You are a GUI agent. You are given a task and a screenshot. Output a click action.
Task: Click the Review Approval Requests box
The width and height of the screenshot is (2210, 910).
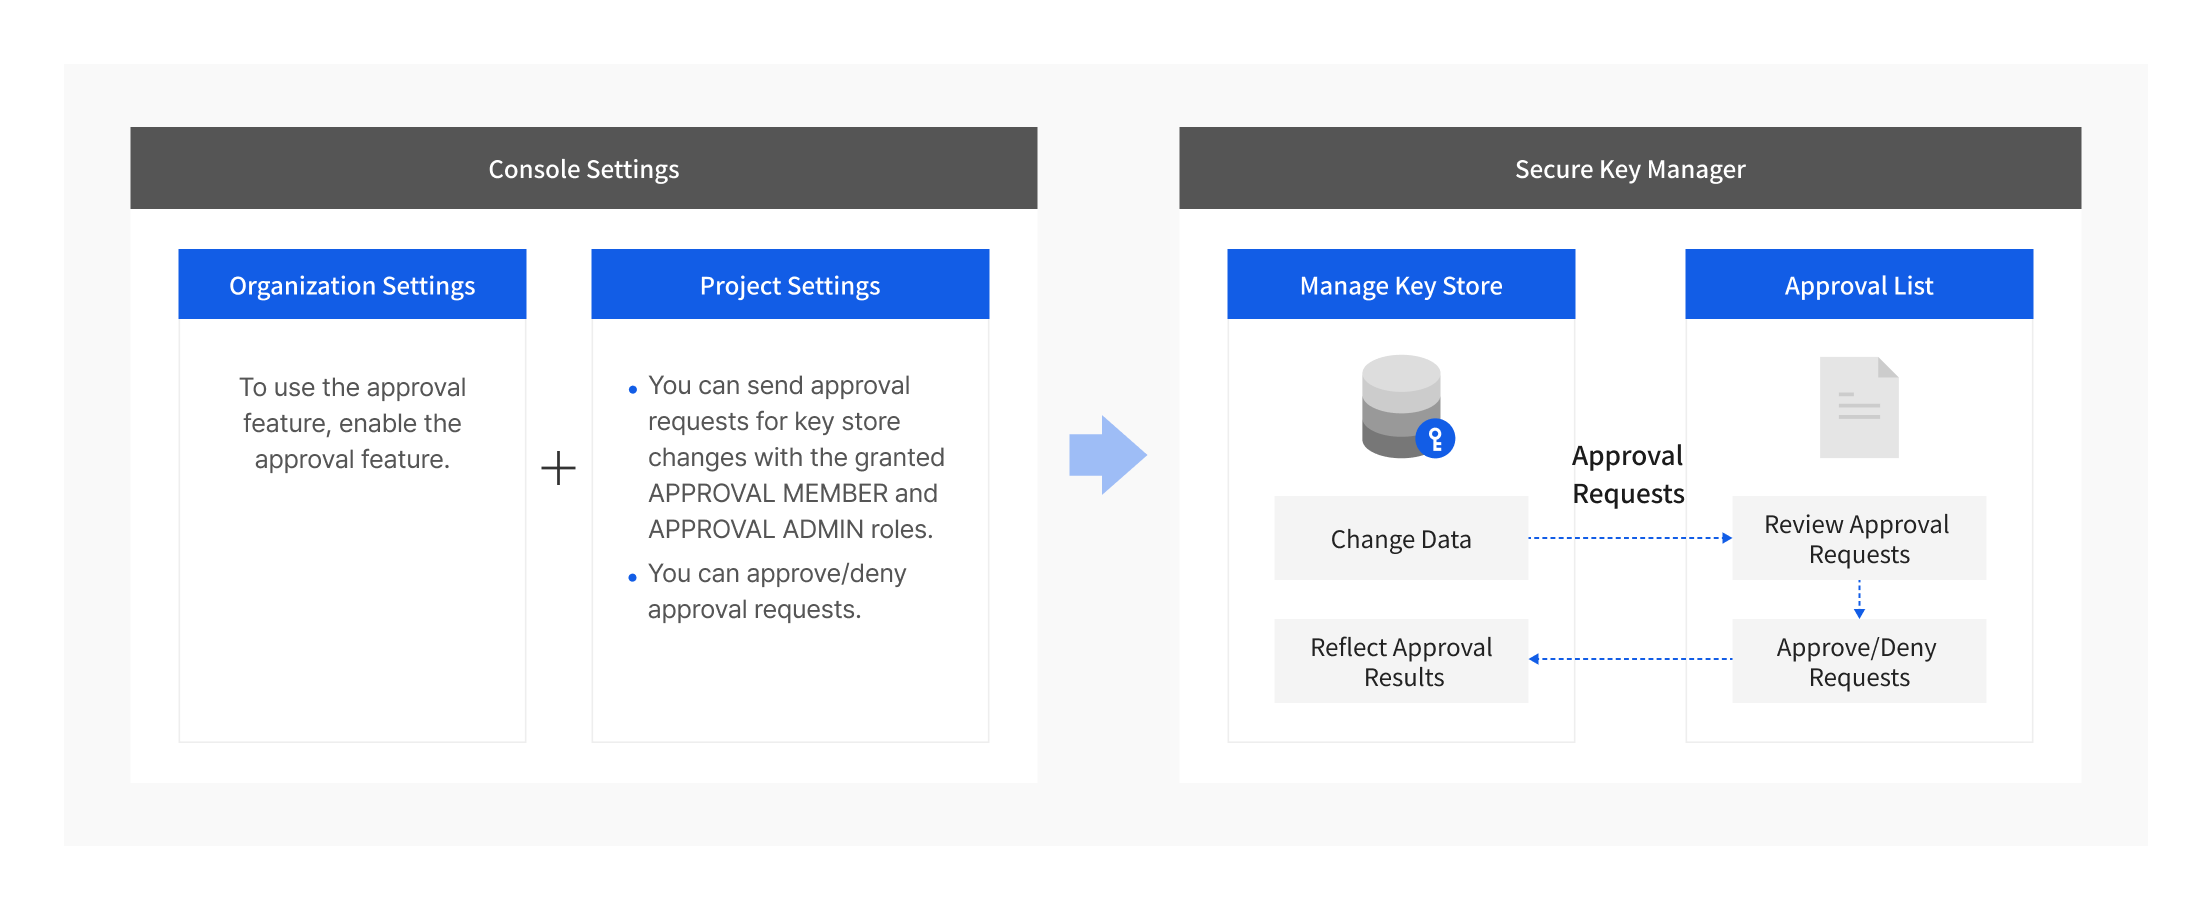pyautogui.click(x=1859, y=538)
